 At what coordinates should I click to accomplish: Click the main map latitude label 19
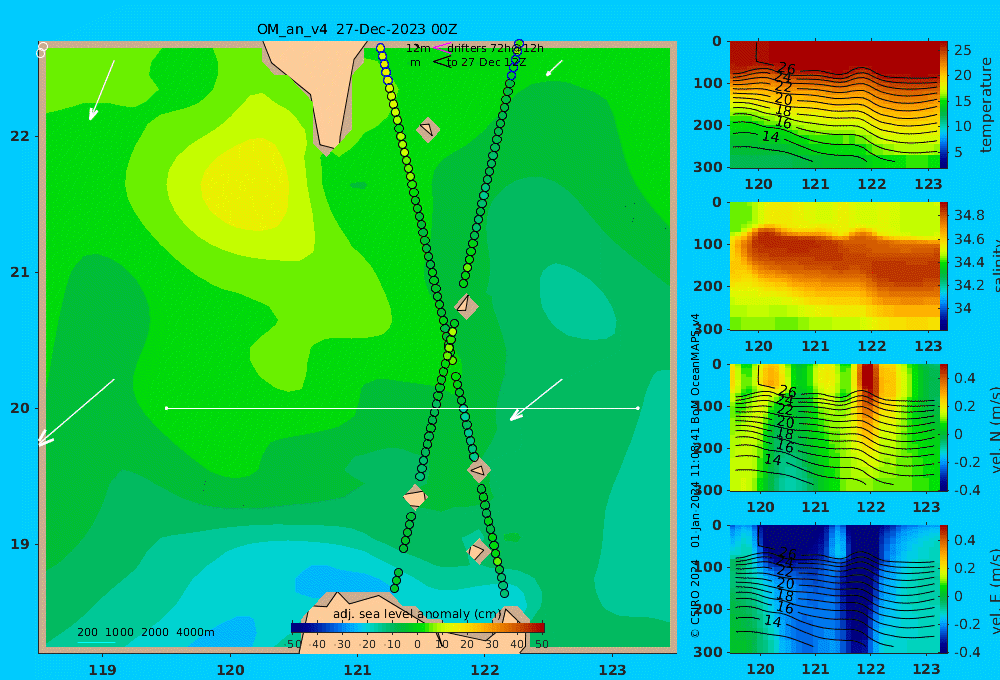point(20,544)
